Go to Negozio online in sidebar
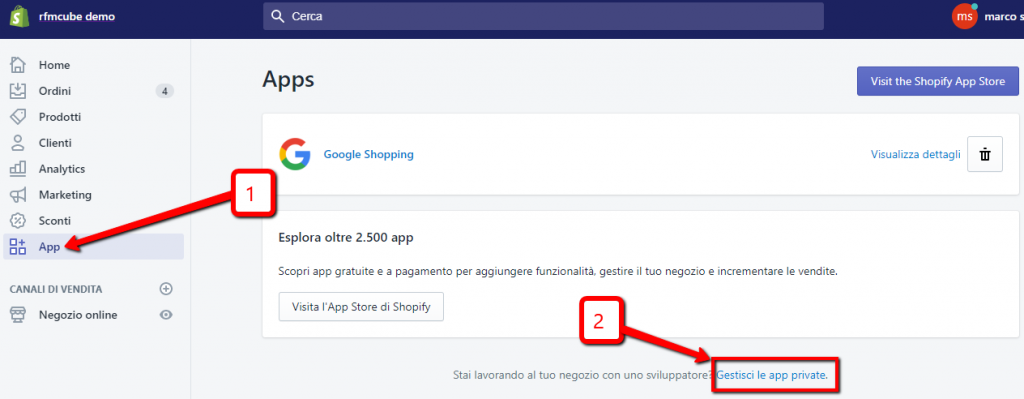The width and height of the screenshot is (1024, 399). tap(78, 315)
